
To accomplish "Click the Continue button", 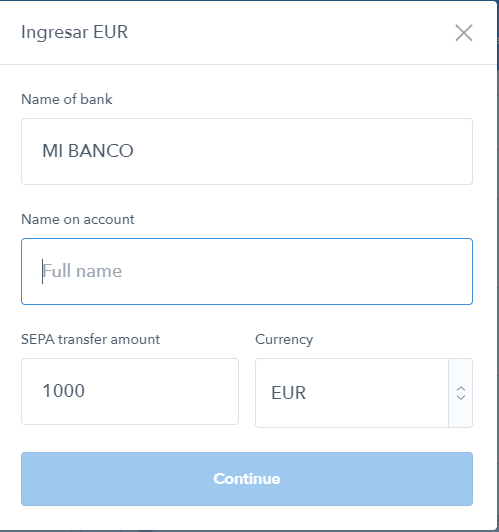I will [247, 479].
